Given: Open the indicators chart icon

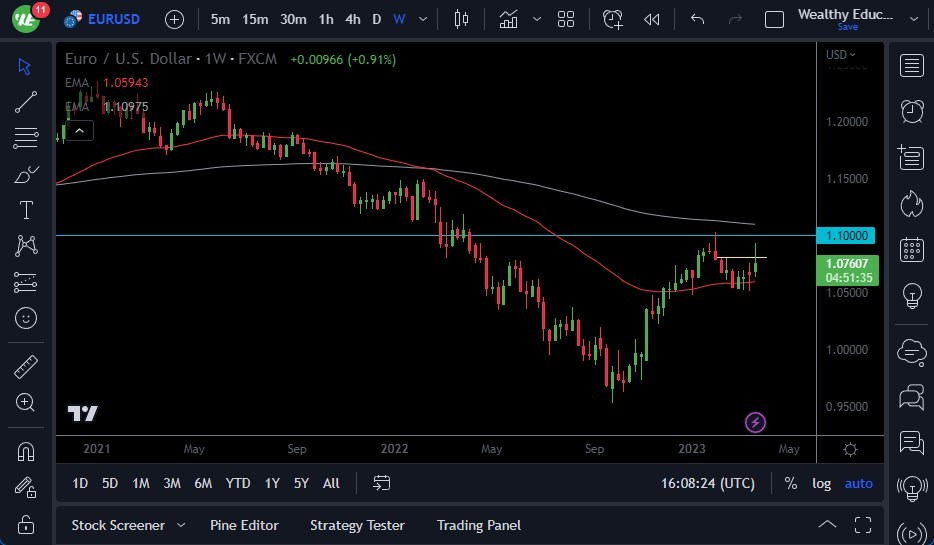Looking at the screenshot, I should pos(509,19).
